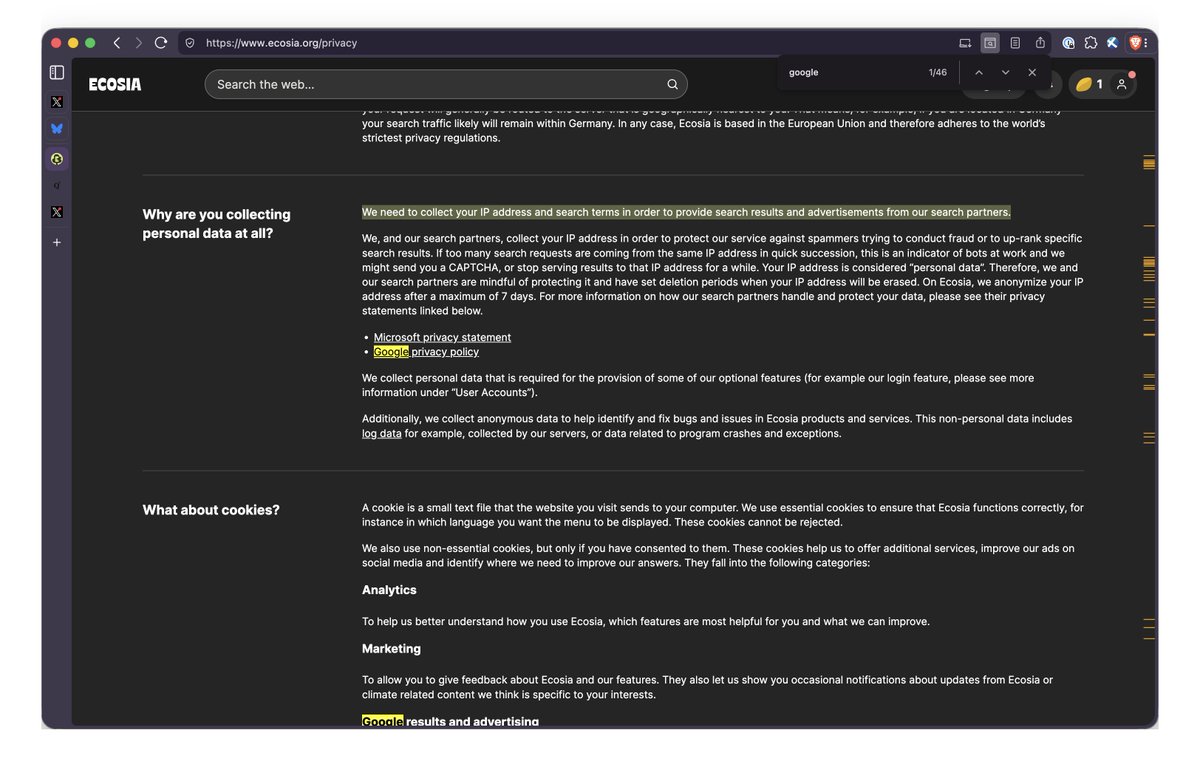Image resolution: width=1200 pixels, height=784 pixels.
Task: Open a new tab with the plus button
Action: [x=57, y=242]
